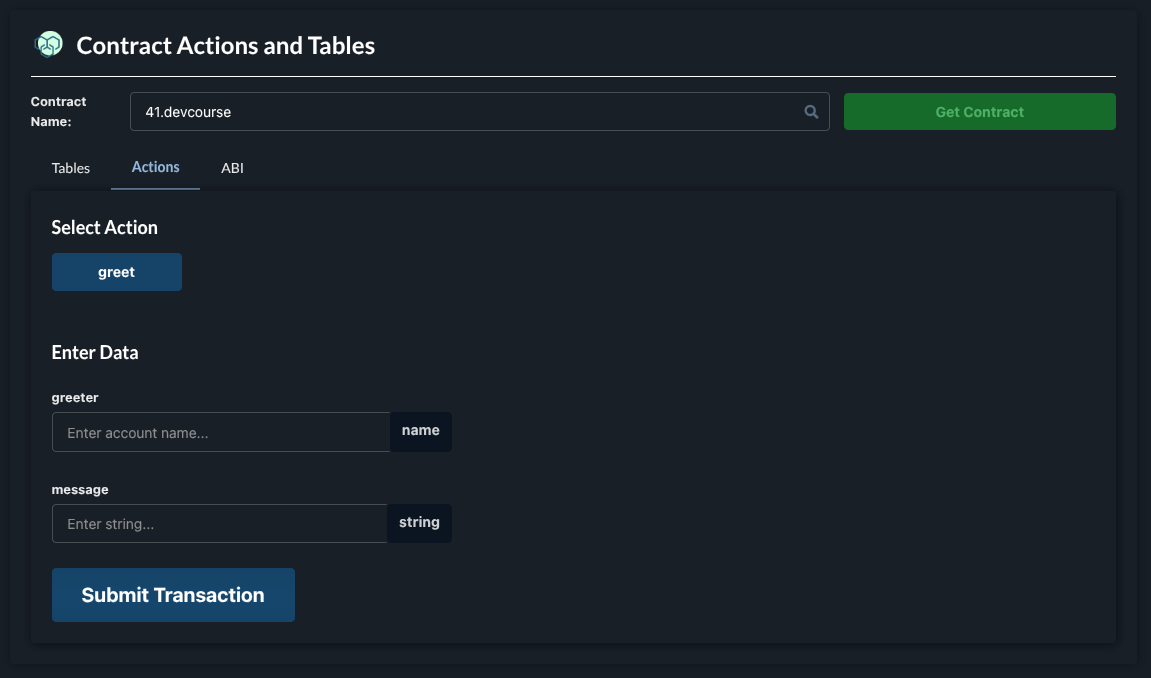Click the greeter account name input field

220,432
